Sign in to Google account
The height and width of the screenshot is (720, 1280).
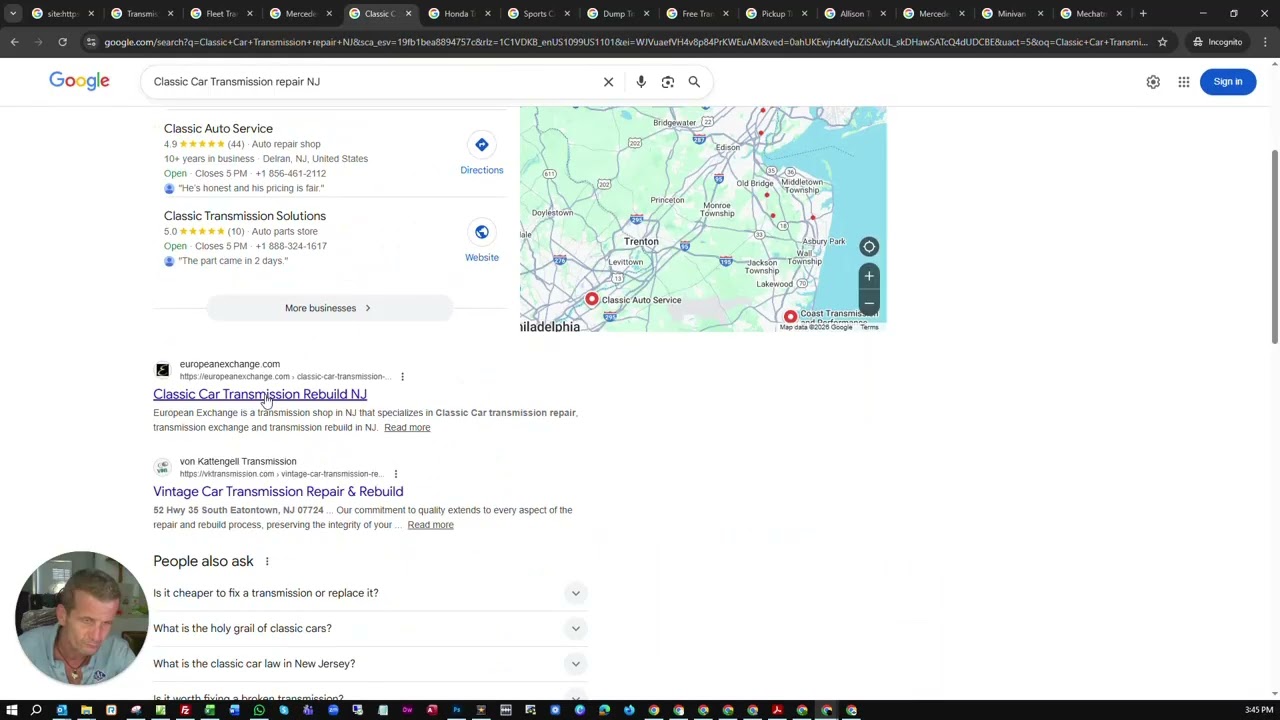pos(1228,82)
